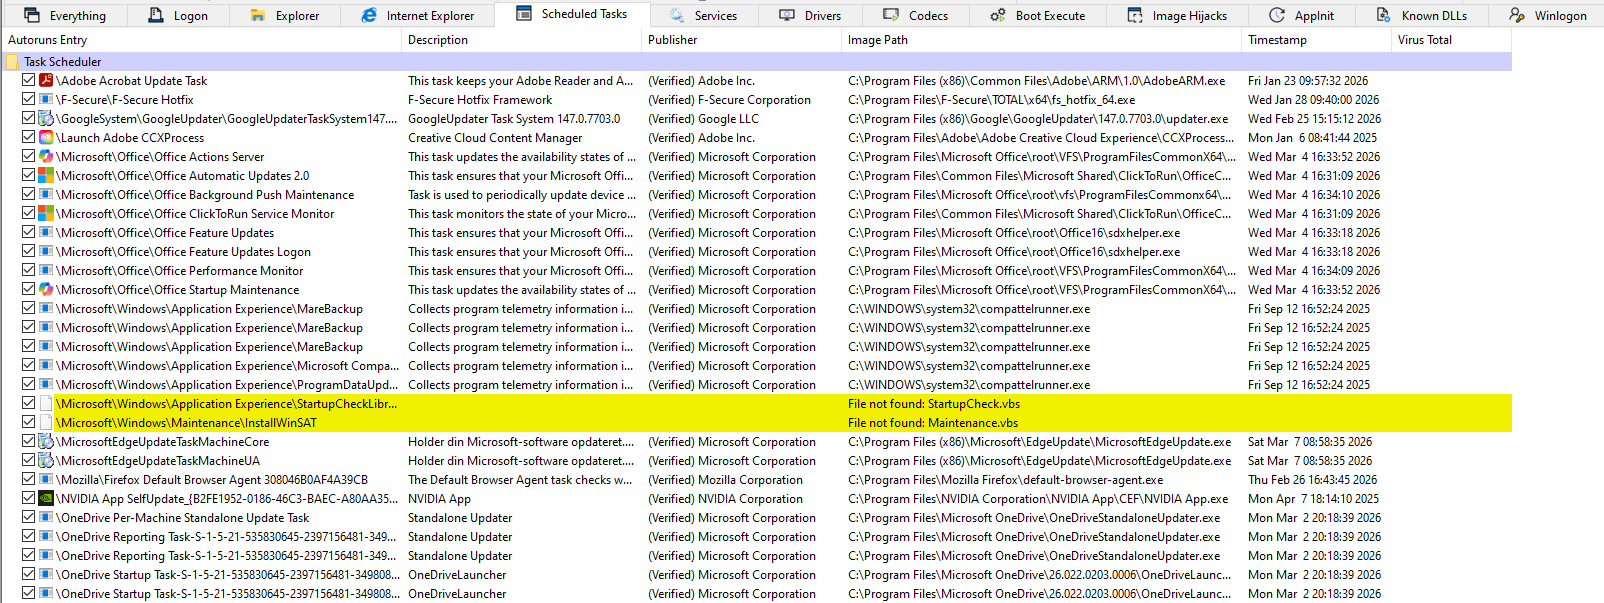Screen dimensions: 1604x603
Task: Disable Launch Adobe CCXProcess checkbox
Action: (28, 137)
